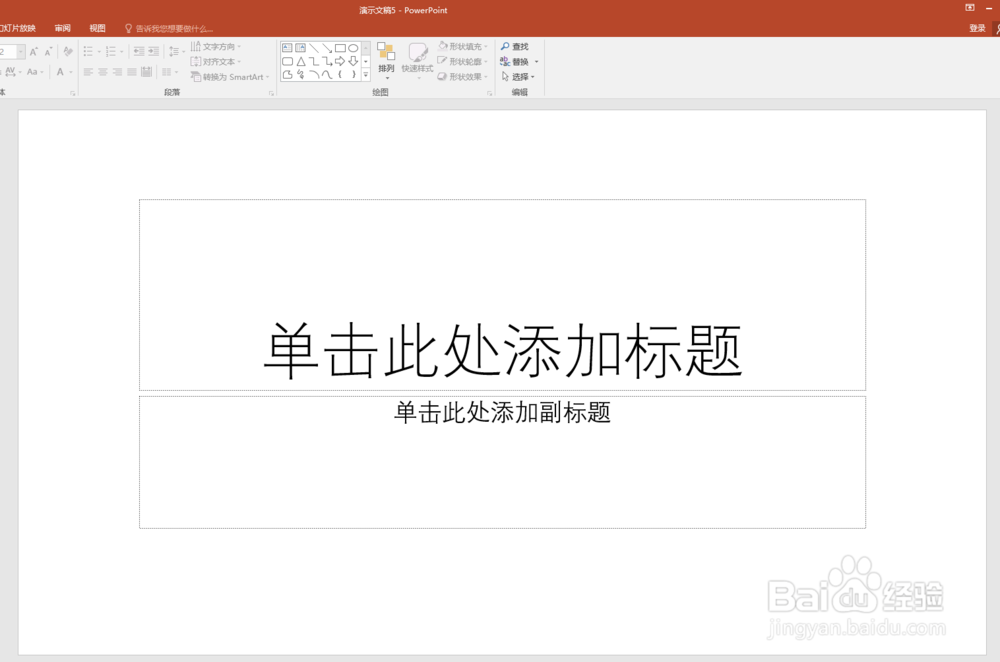Click the Decrease Font Size icon
Screen dimensions: 1000x662
48,52
